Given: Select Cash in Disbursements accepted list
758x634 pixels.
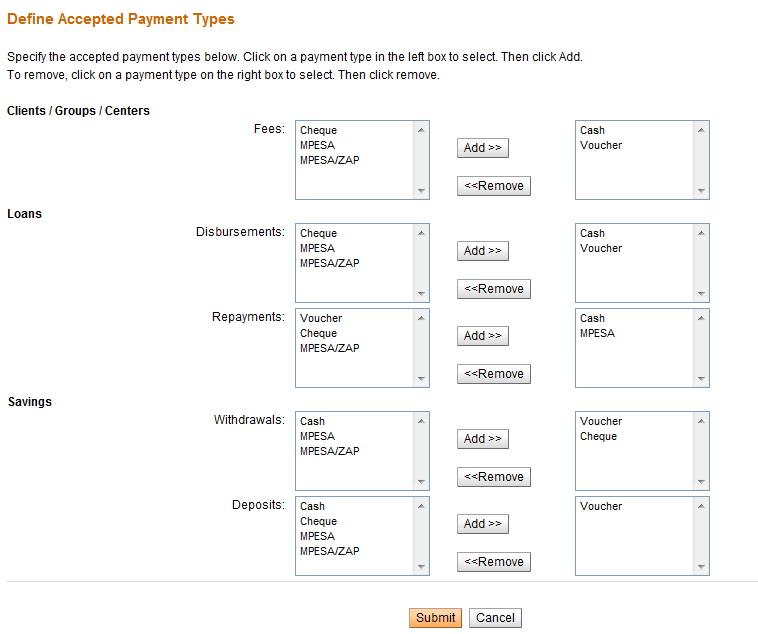Looking at the screenshot, I should (x=593, y=233).
